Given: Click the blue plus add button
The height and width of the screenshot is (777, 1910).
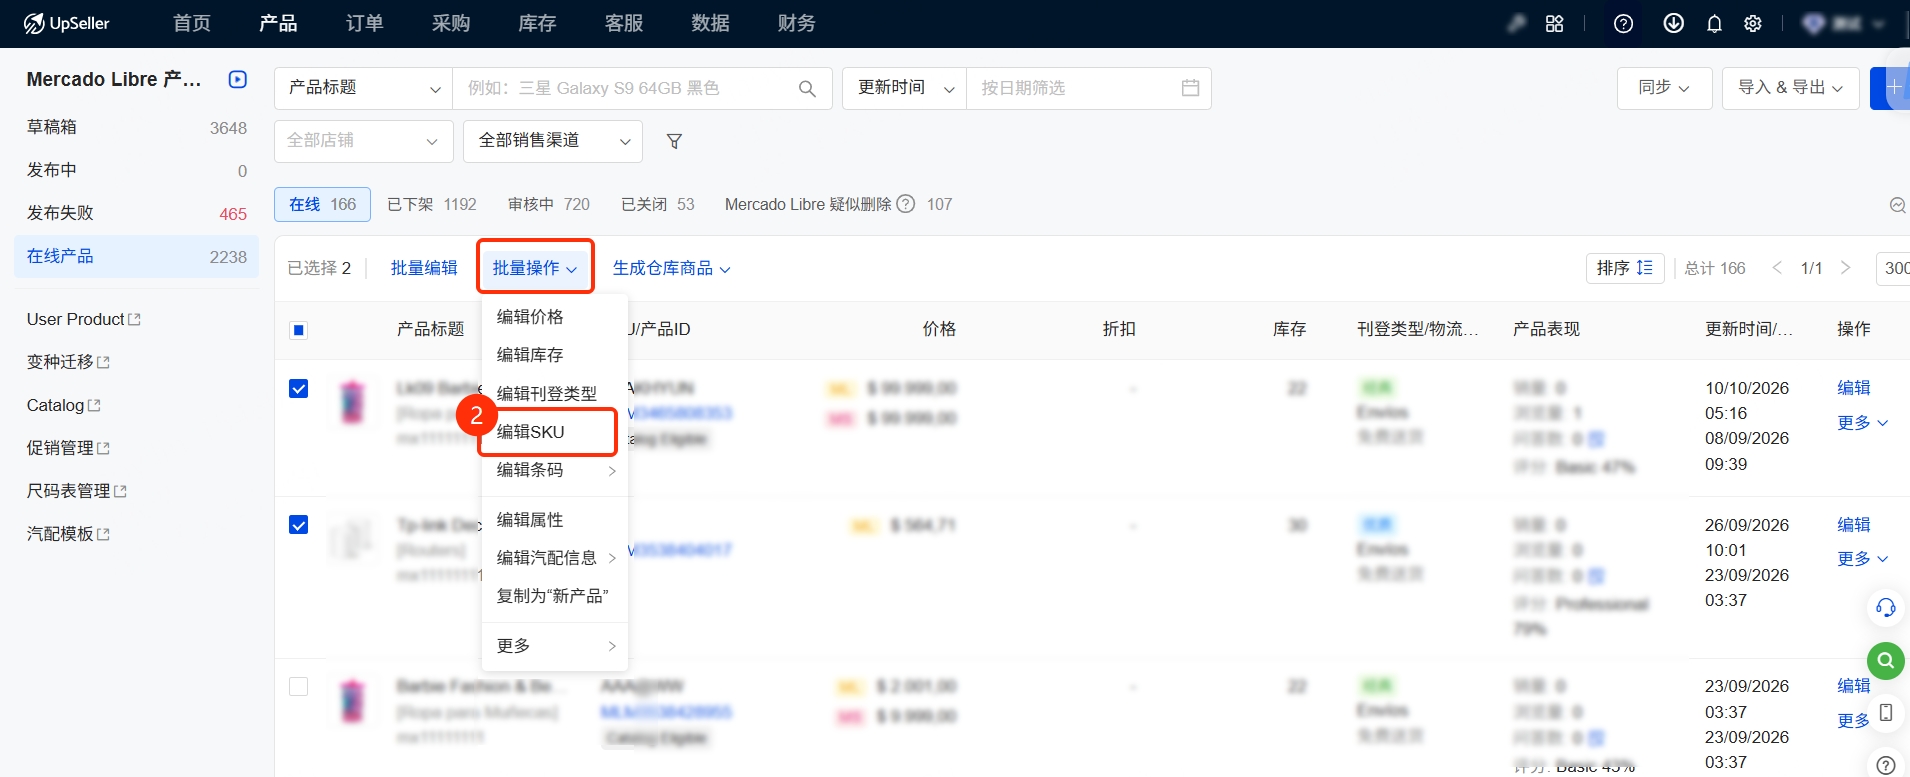Looking at the screenshot, I should pyautogui.click(x=1891, y=89).
